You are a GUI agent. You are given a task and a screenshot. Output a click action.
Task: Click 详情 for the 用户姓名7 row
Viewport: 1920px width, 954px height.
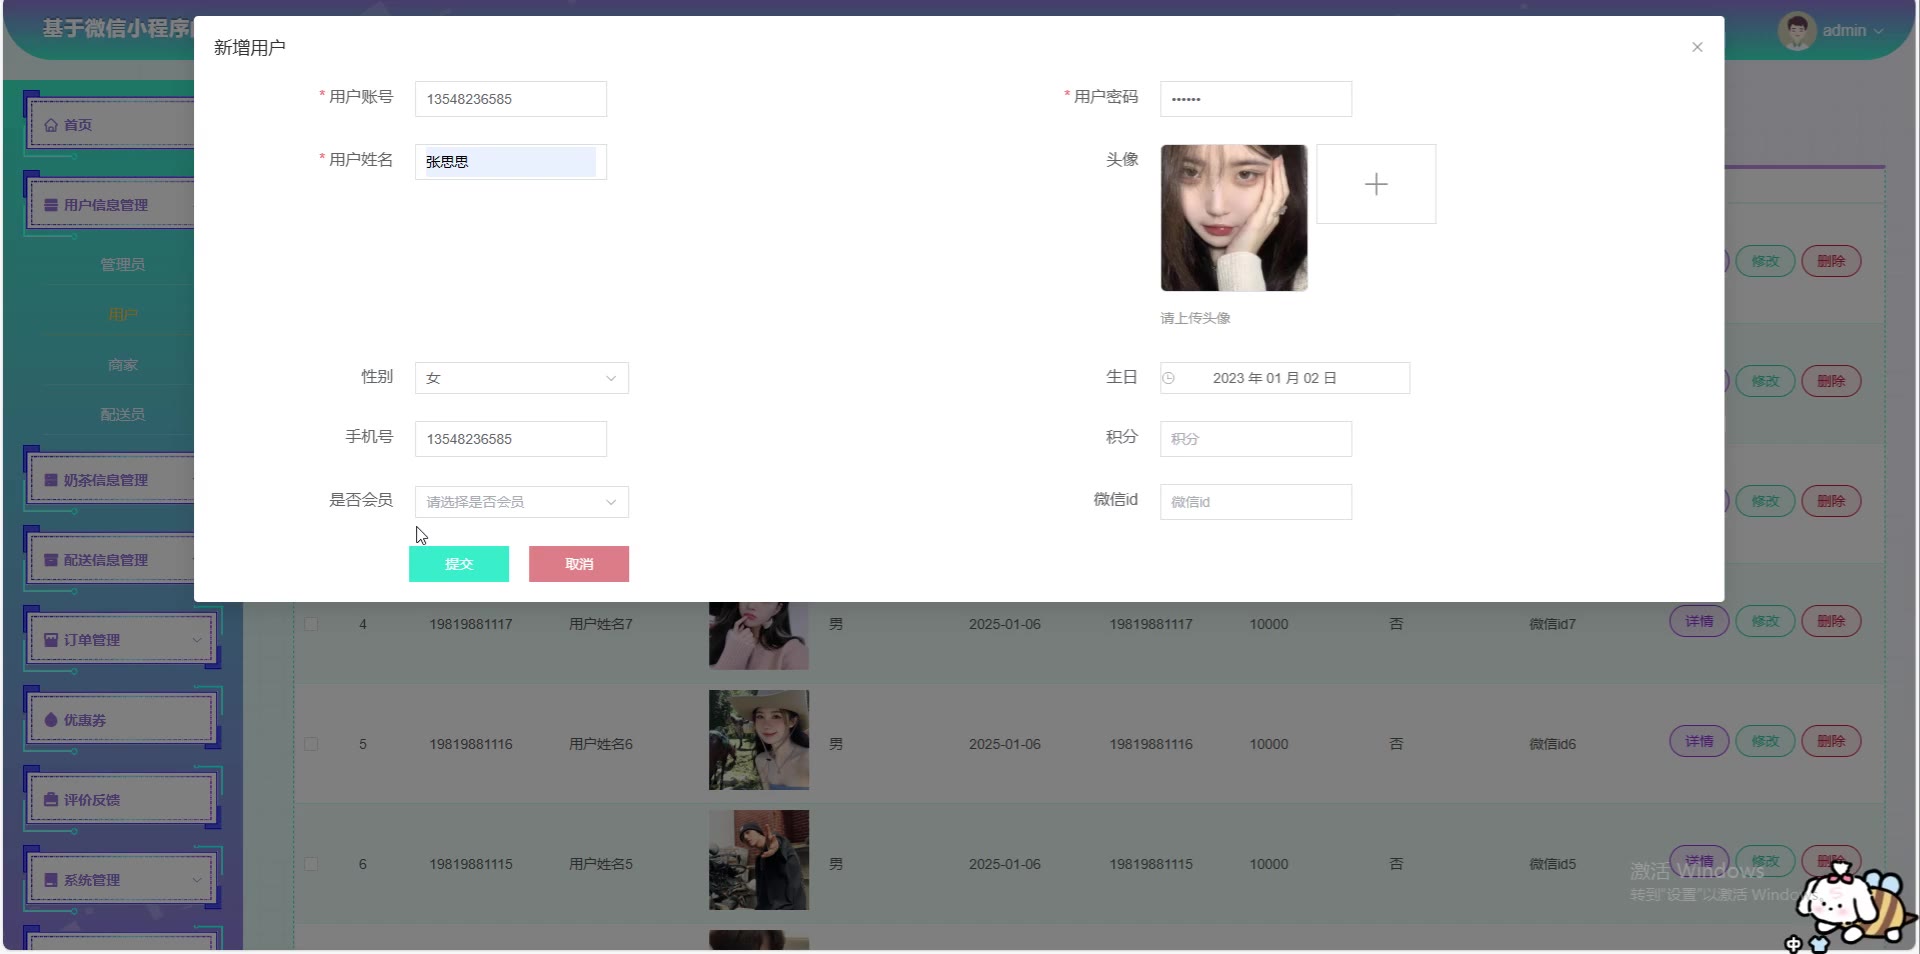1699,621
